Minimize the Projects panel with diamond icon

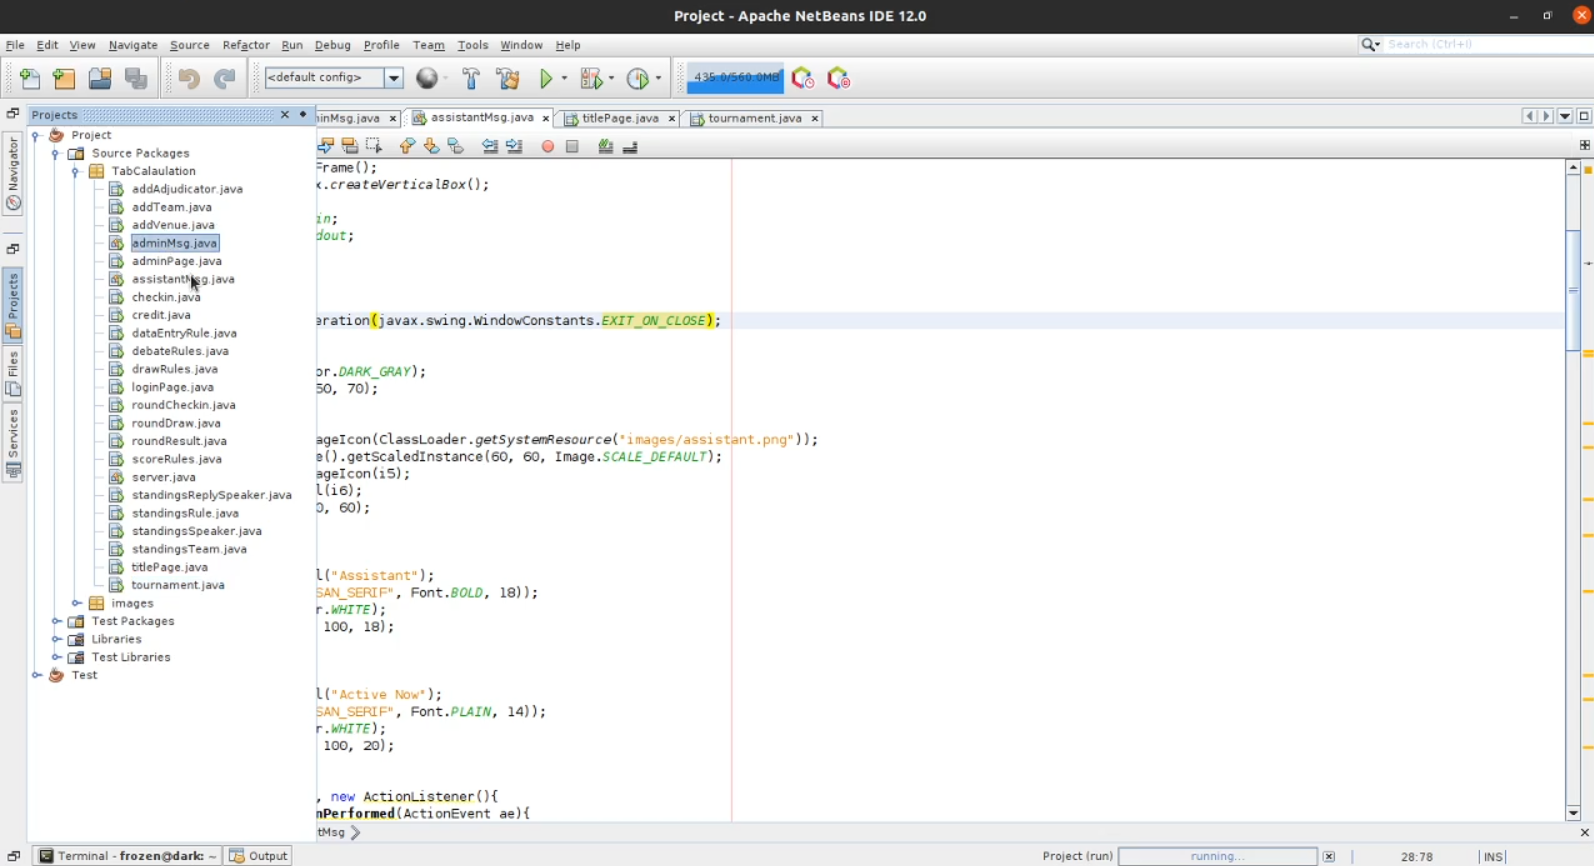303,115
